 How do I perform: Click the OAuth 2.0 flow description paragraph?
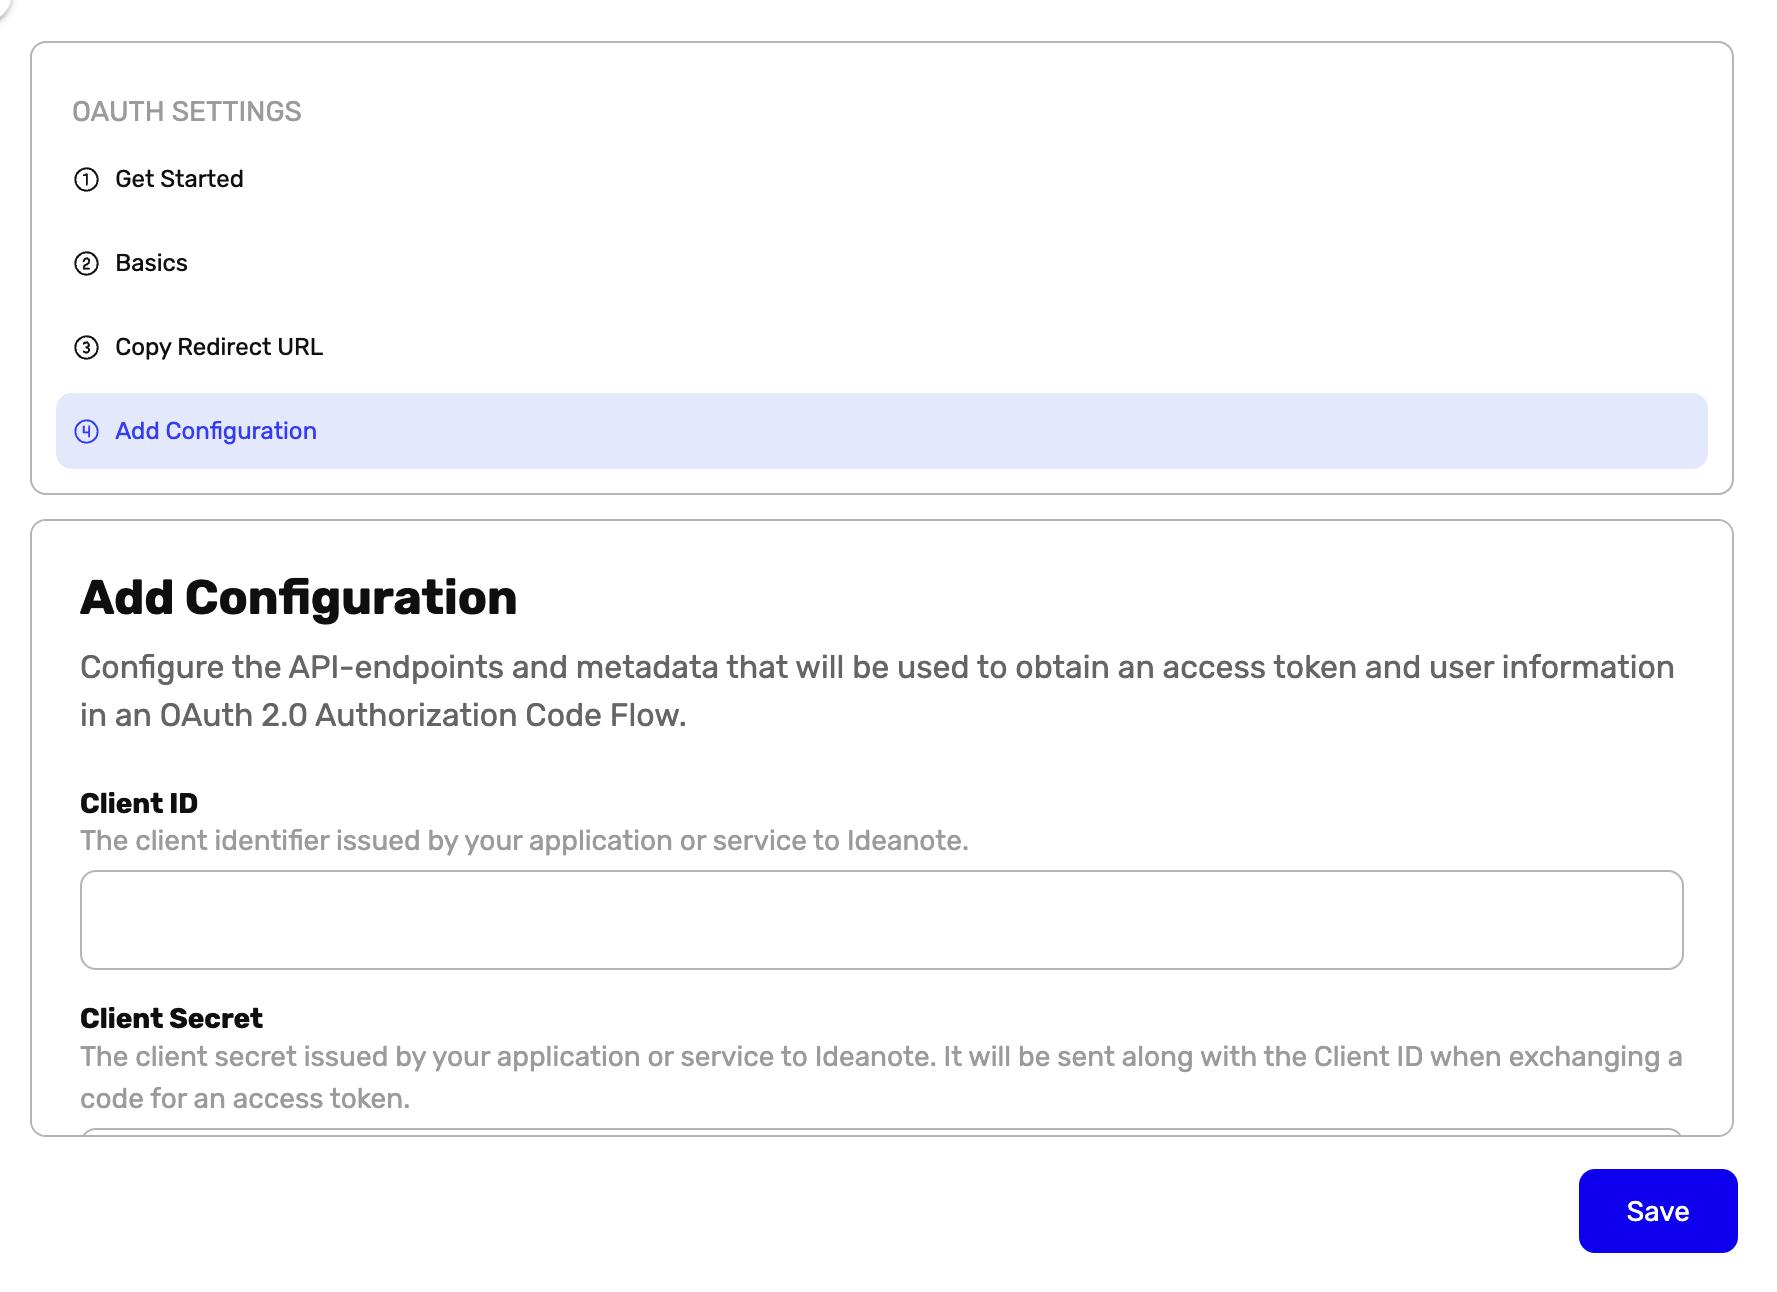point(878,690)
